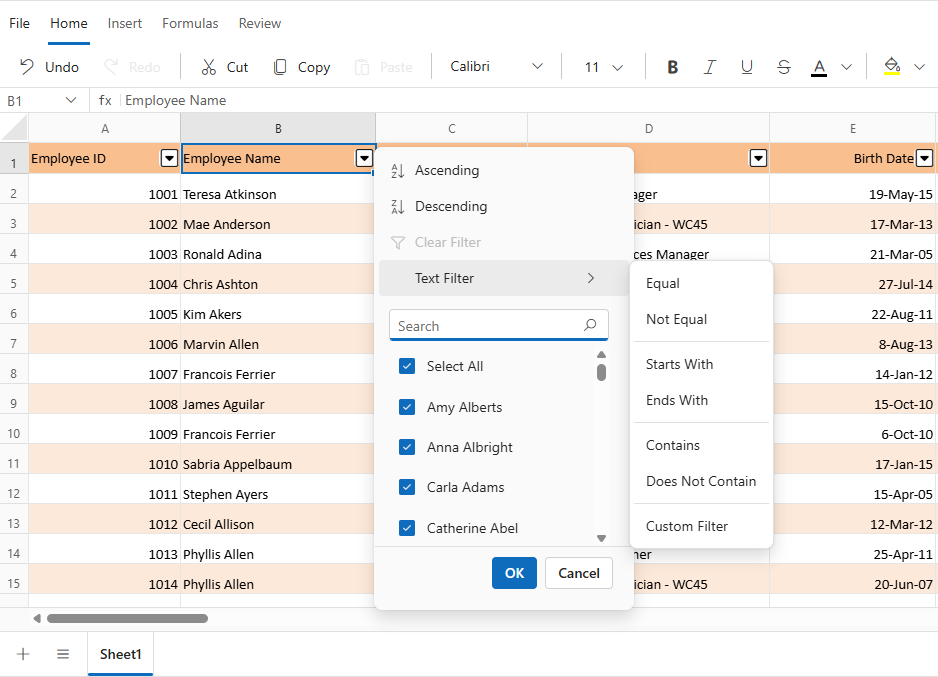Expand the font size 11 dropdown

617,67
